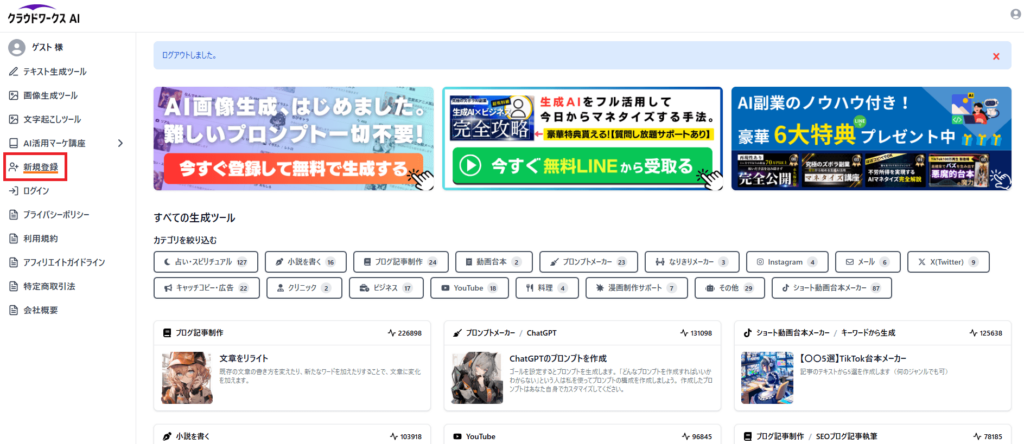
Task: Open 画像生成ツール in the sidebar
Action: pos(50,95)
